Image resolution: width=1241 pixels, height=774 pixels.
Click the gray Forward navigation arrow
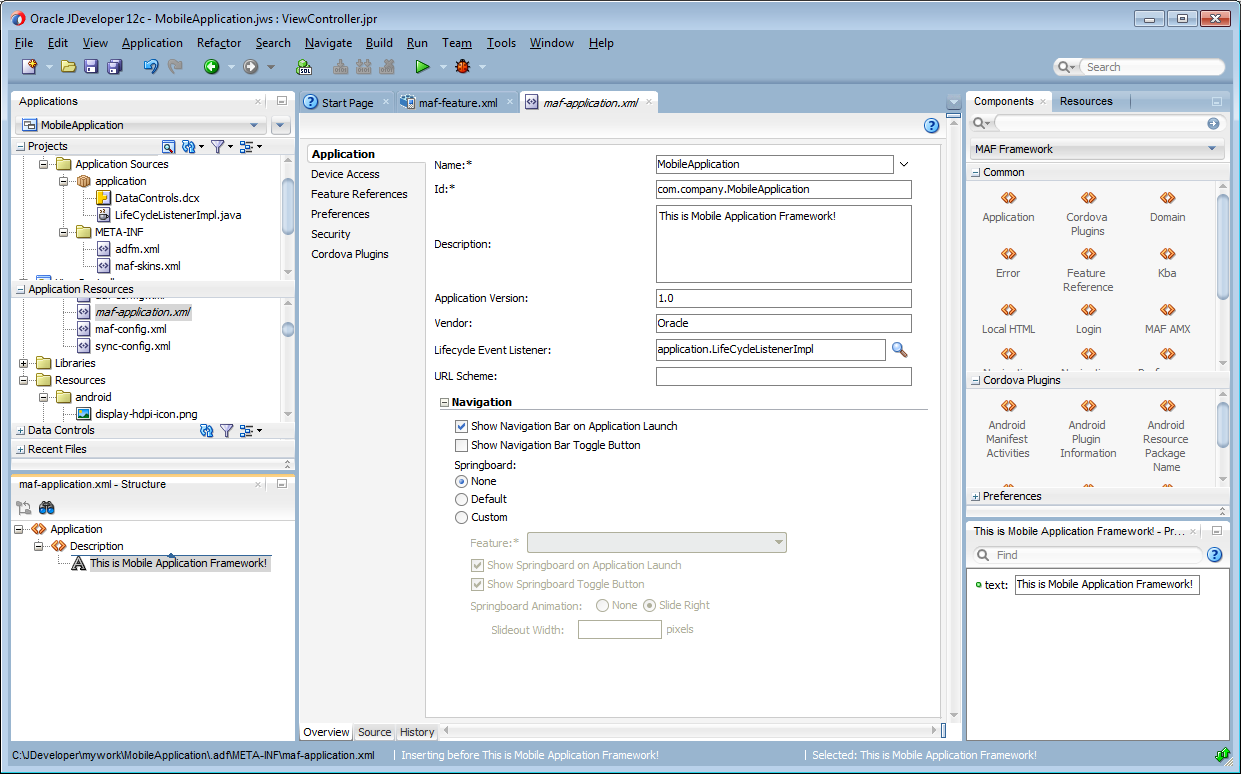(x=251, y=67)
